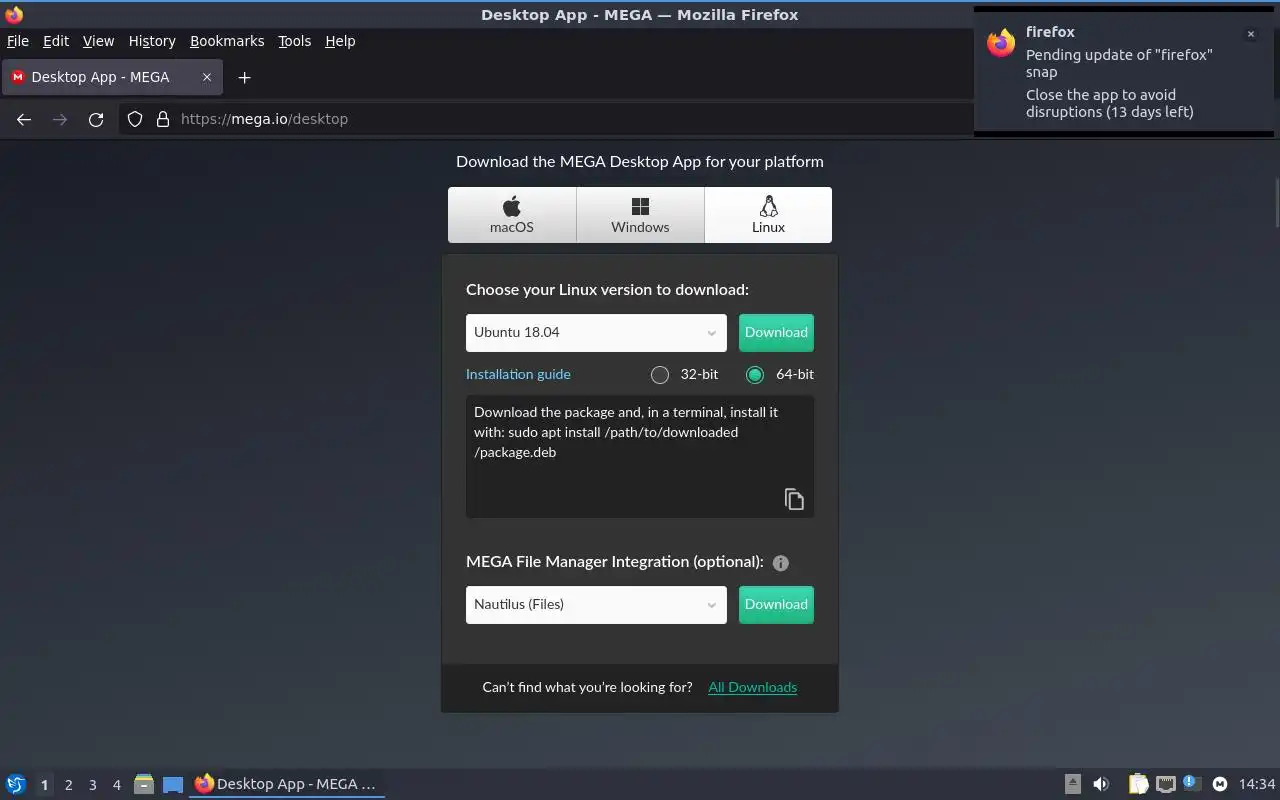The width and height of the screenshot is (1280, 800).
Task: Switch to workspace 2
Action: 69,785
